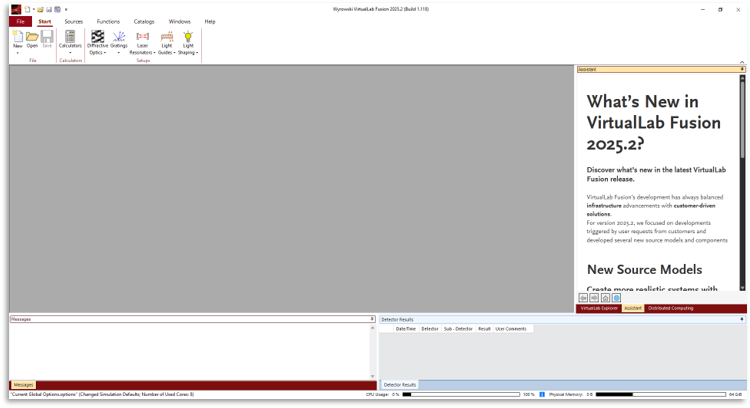Toggle auto-hide pin on Detector Results panel
The image size is (750, 408).
742,319
